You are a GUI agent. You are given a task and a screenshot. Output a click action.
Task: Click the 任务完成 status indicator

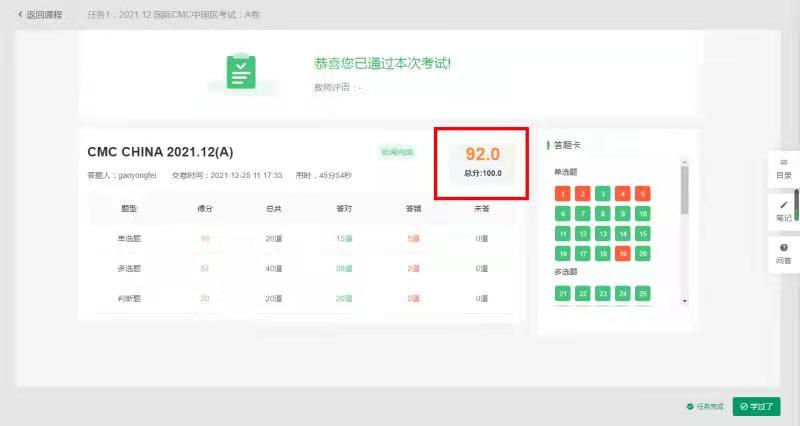[706, 407]
